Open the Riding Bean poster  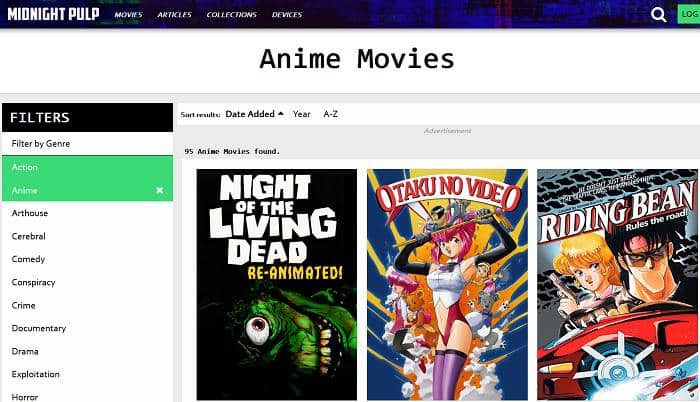617,285
